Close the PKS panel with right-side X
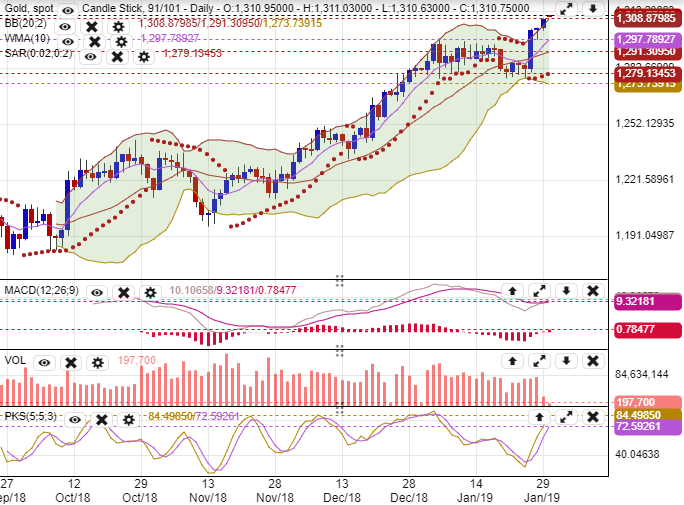The image size is (684, 505). (x=592, y=416)
